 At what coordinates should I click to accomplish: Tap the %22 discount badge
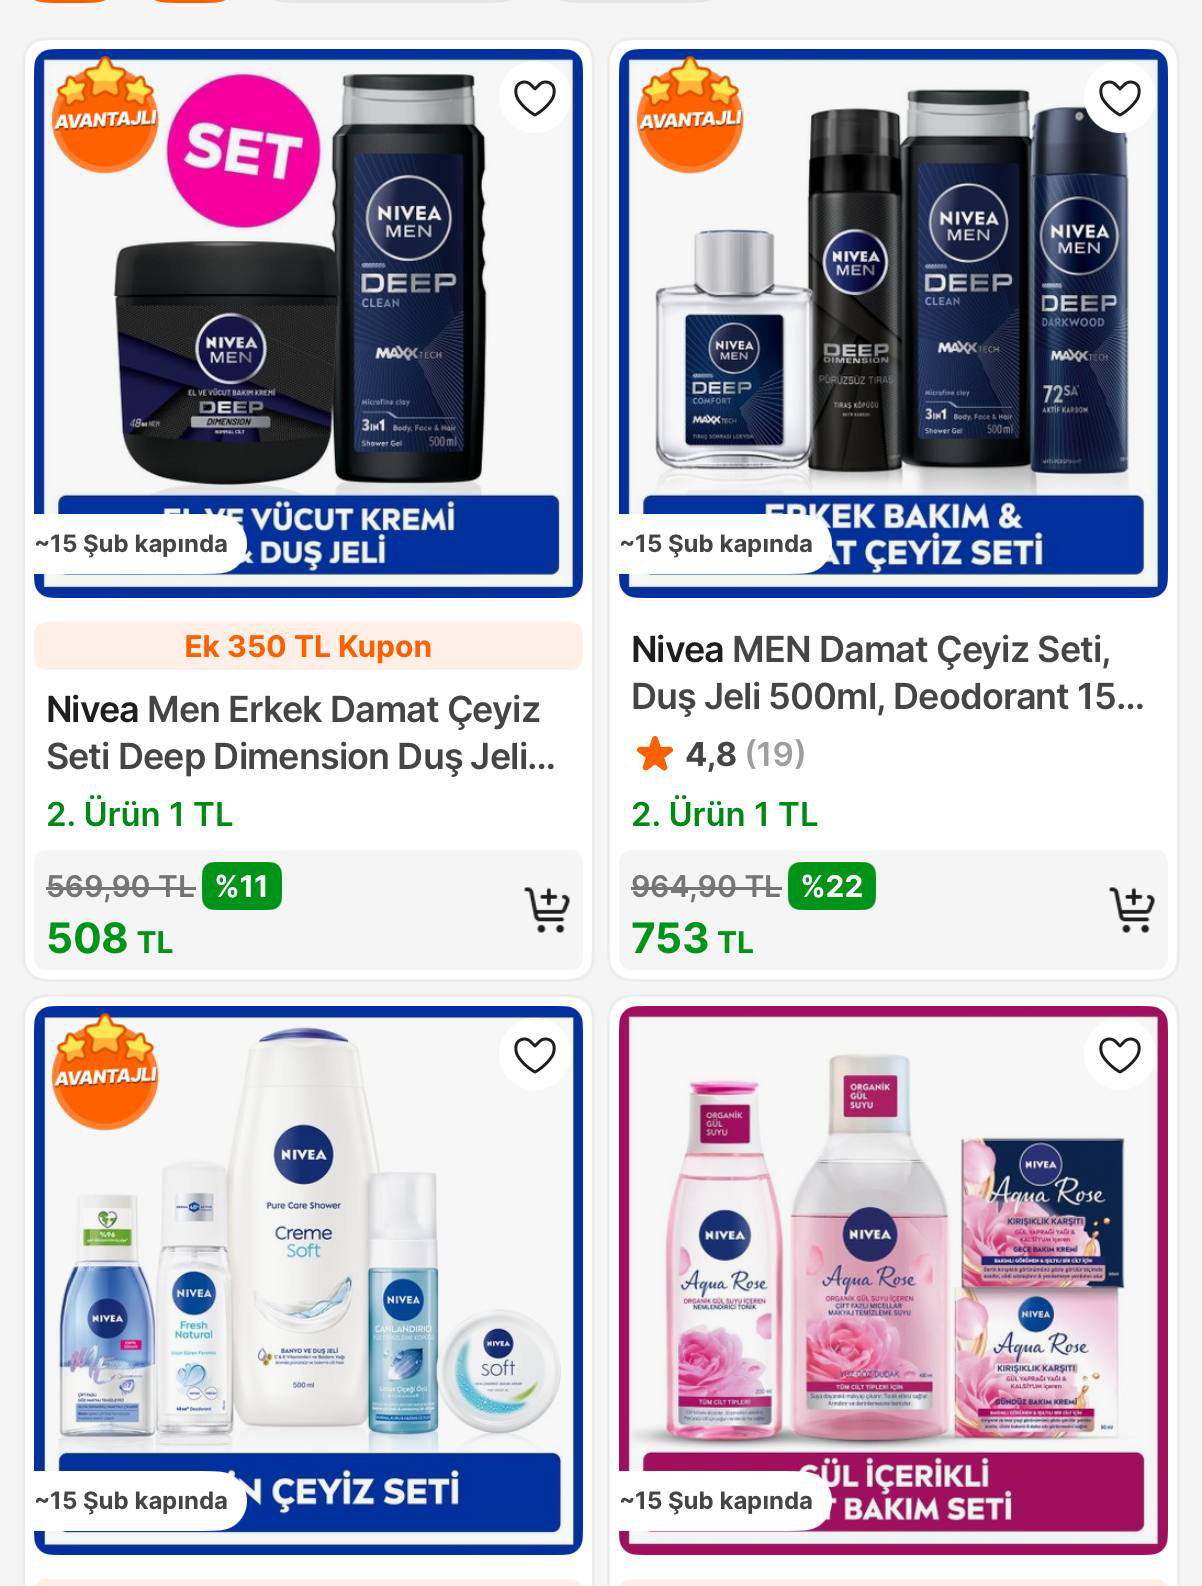(x=831, y=886)
